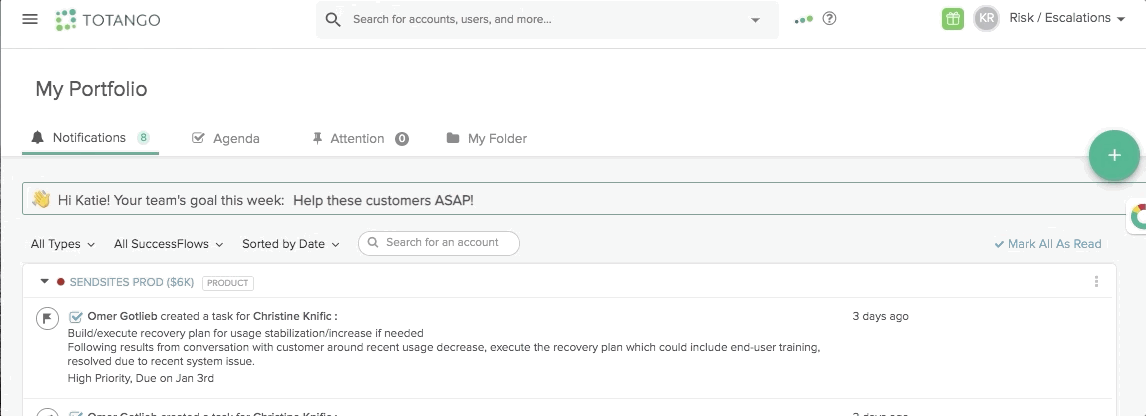Click the Search for an account field
1146x416 pixels.
coord(439,243)
